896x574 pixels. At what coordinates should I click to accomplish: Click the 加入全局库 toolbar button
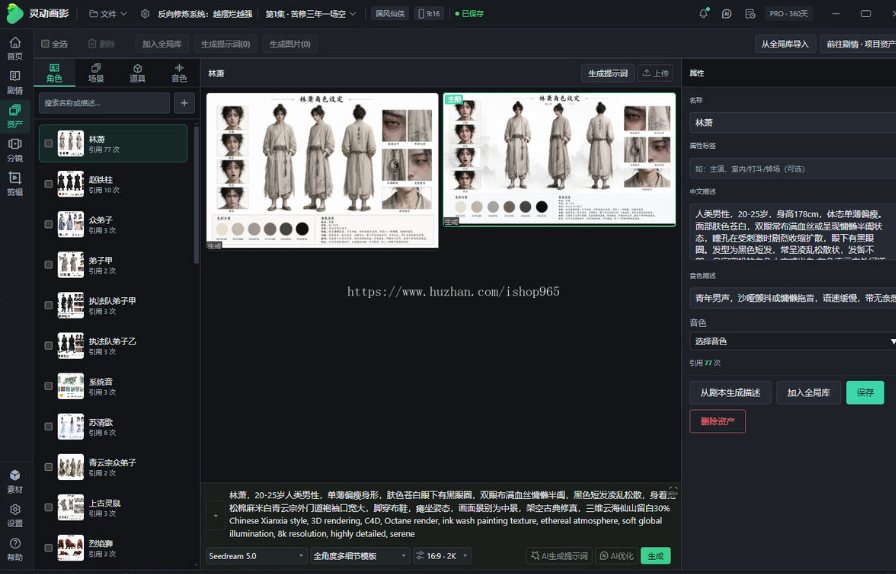[x=162, y=44]
